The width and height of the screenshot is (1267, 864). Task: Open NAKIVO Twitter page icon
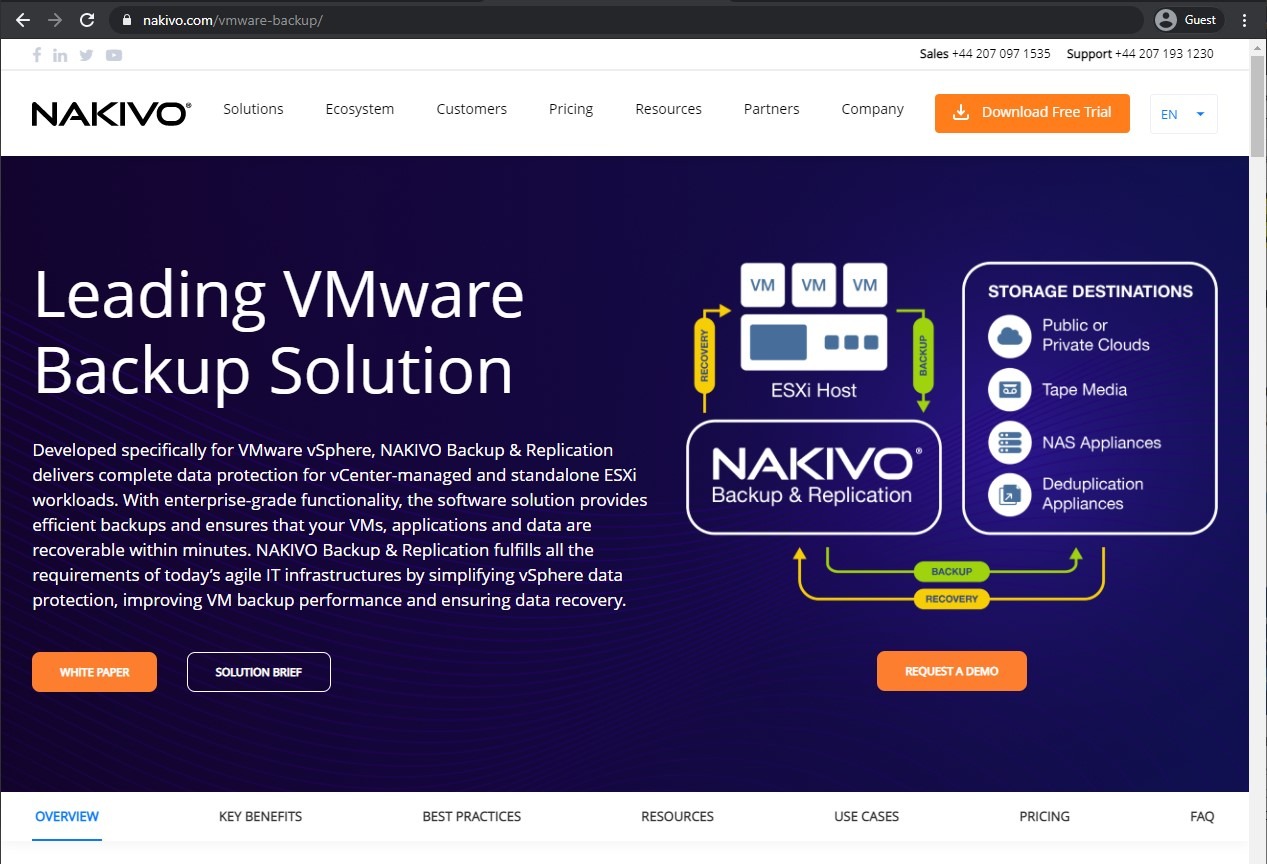pos(87,55)
